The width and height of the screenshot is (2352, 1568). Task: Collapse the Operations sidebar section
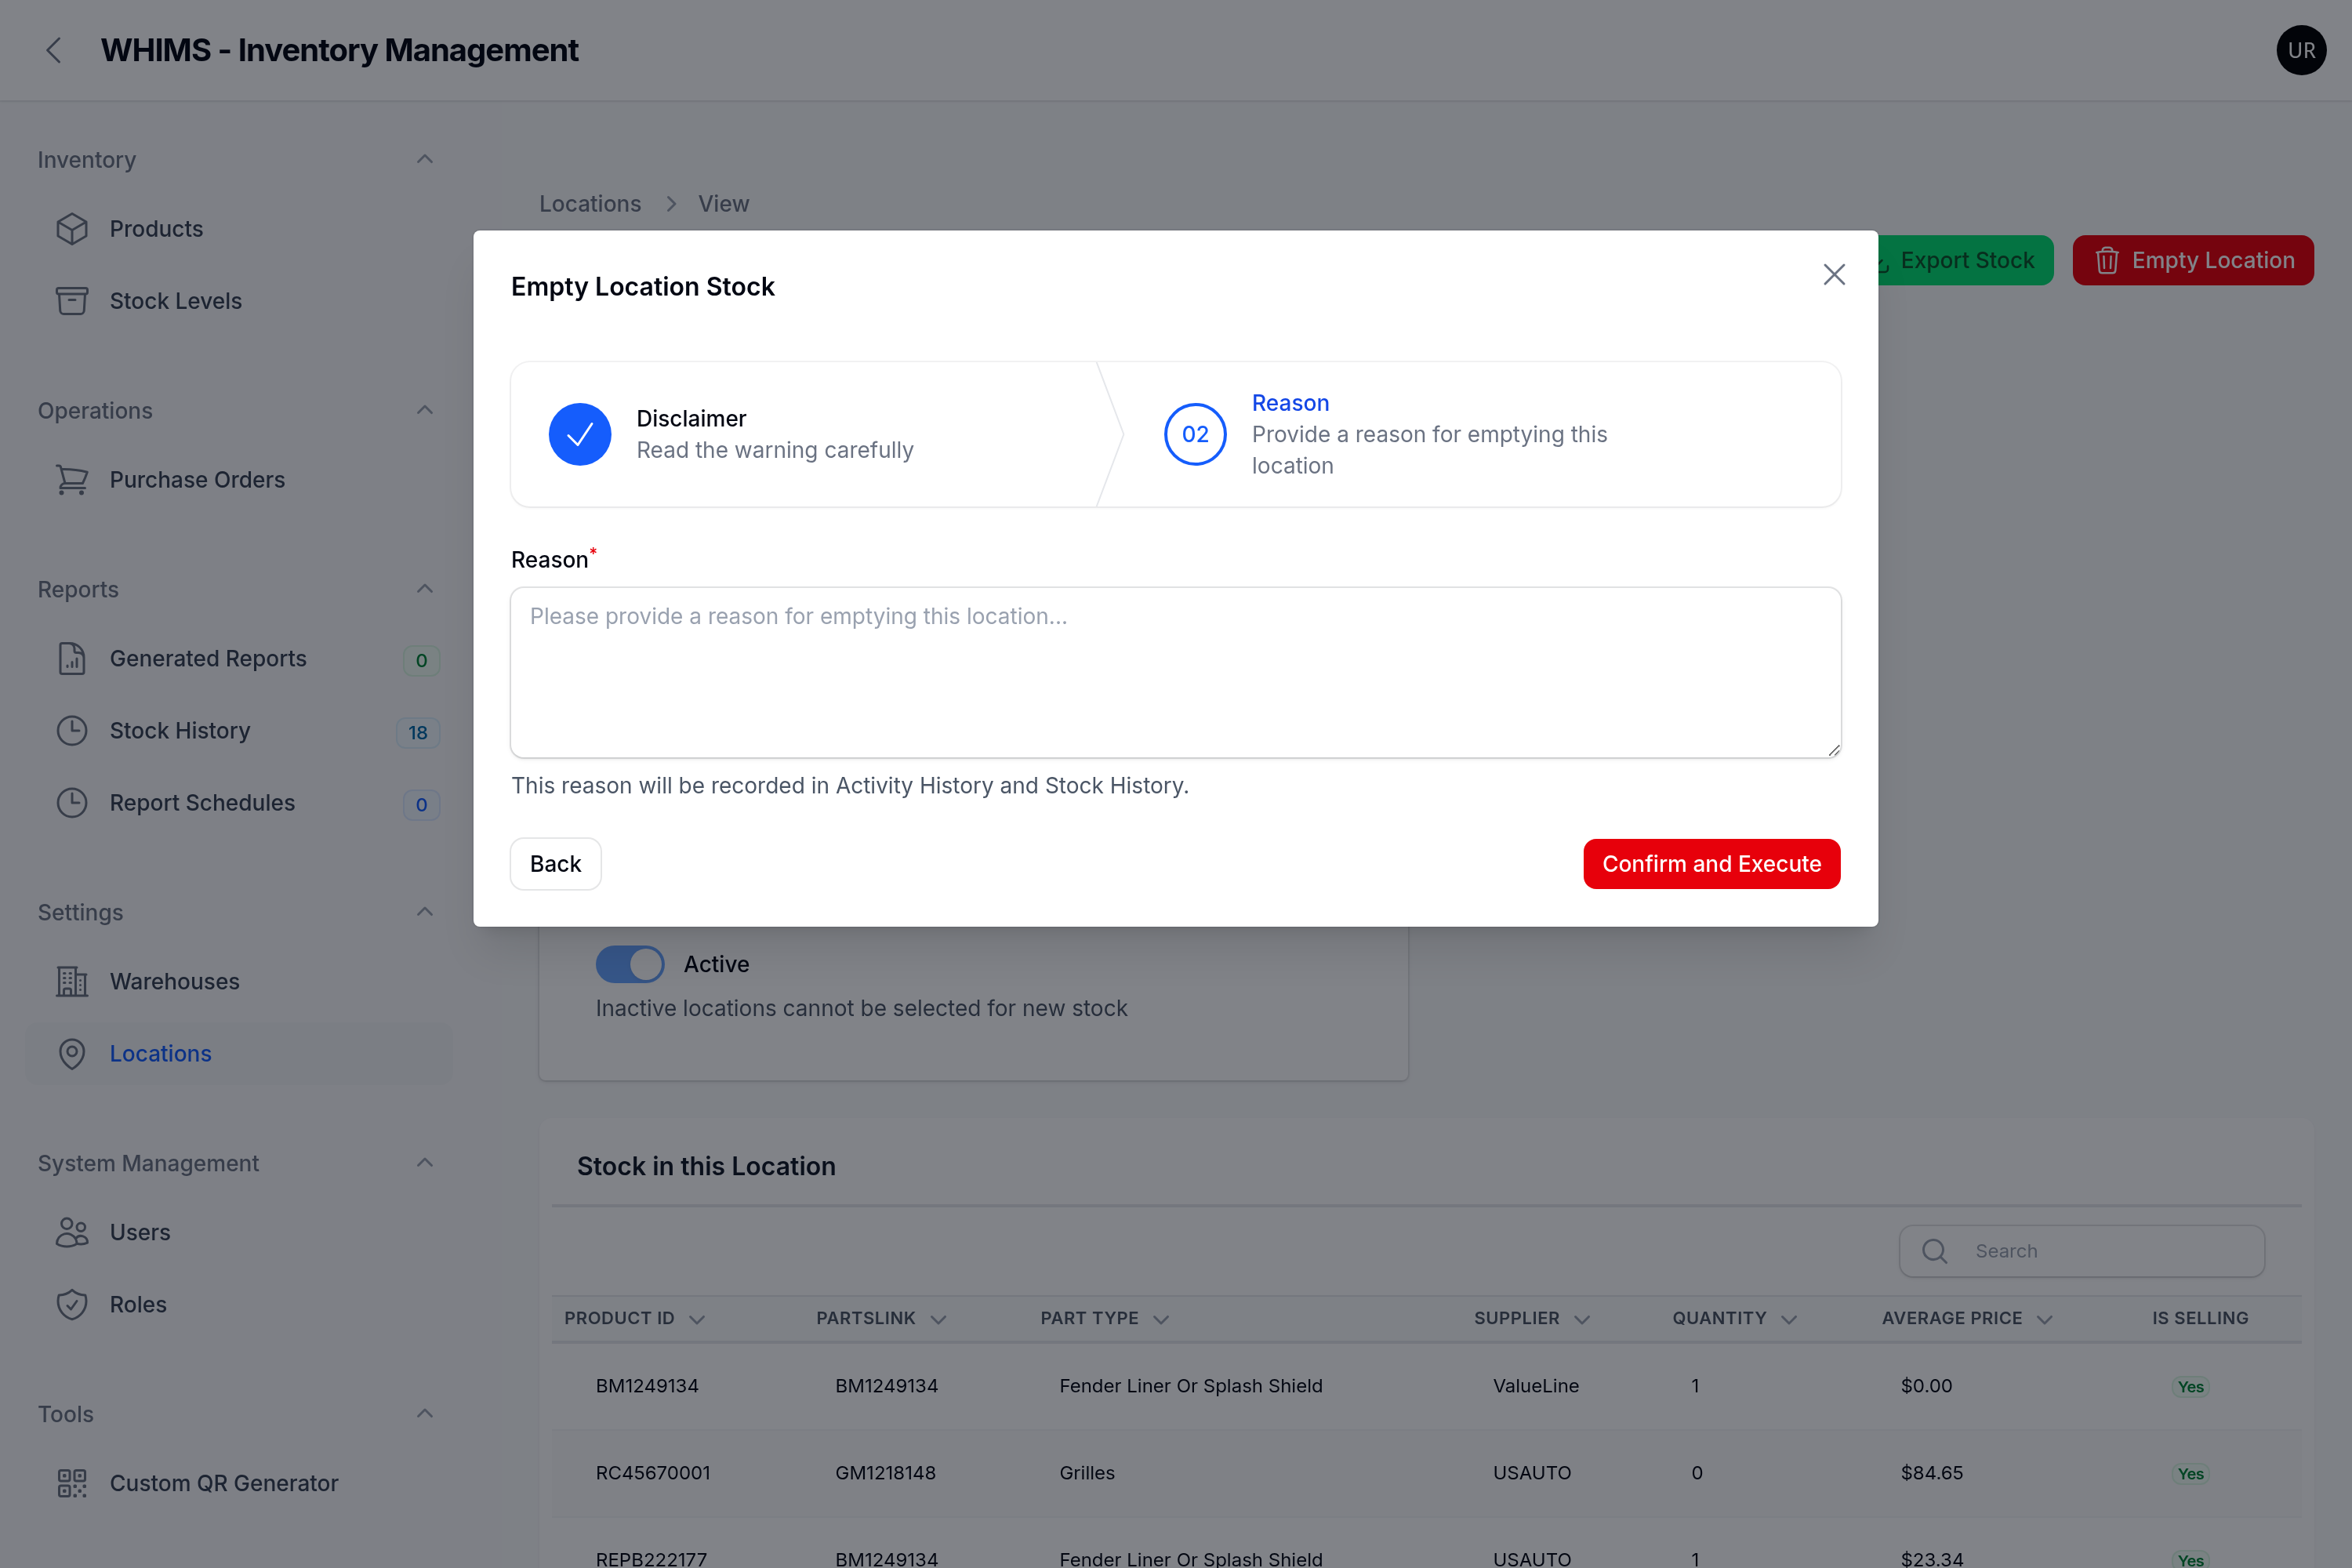pos(424,411)
